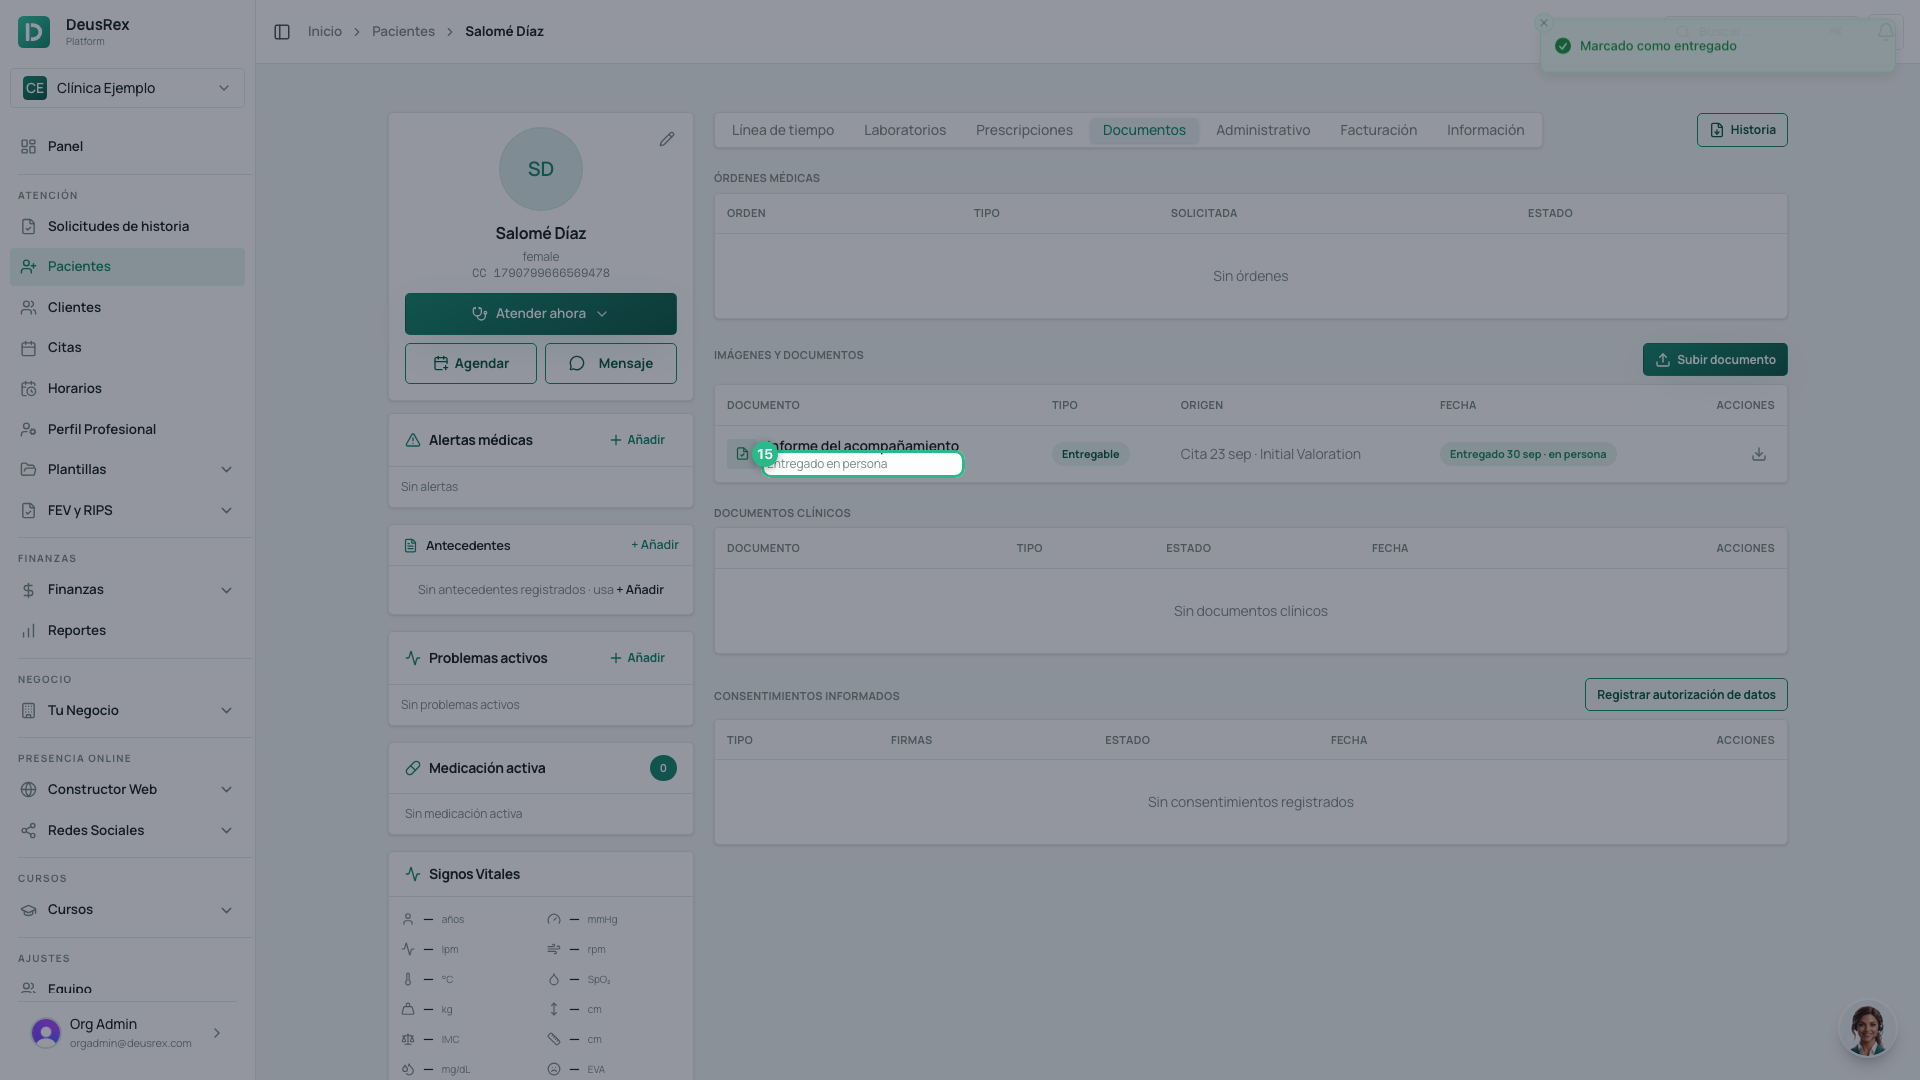Switch to the Facturación tab
This screenshot has width=1920, height=1080.
[1378, 130]
